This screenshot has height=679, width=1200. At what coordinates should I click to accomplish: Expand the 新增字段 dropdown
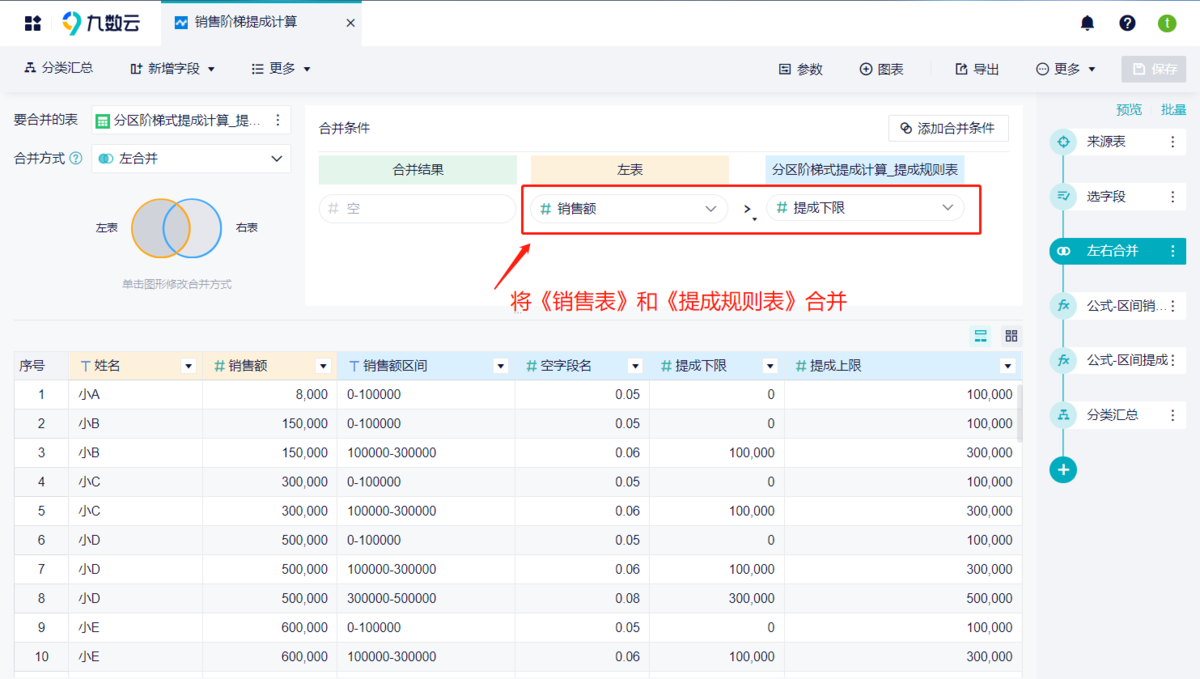[172, 69]
